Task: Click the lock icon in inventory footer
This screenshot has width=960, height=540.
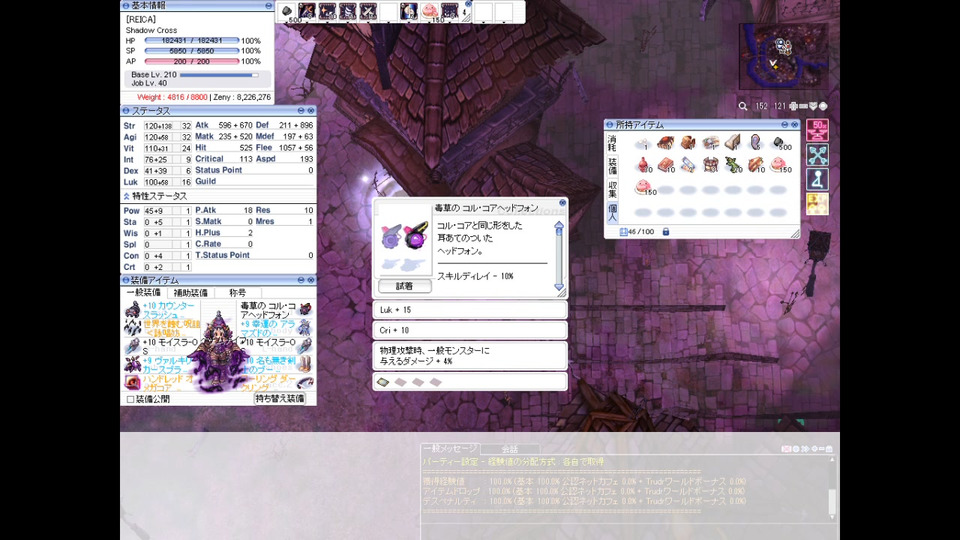Action: (x=666, y=231)
